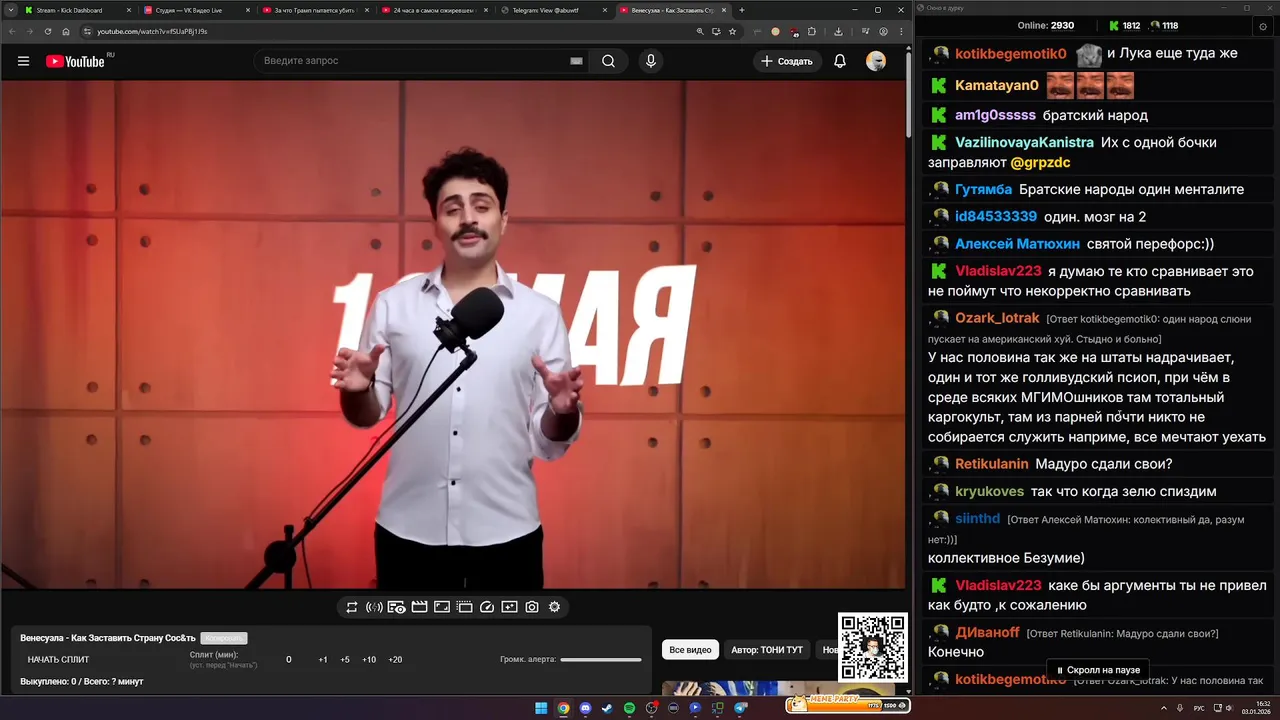Click username ДИванoff in chat
Image resolution: width=1280 pixels, height=720 pixels.
(x=987, y=632)
